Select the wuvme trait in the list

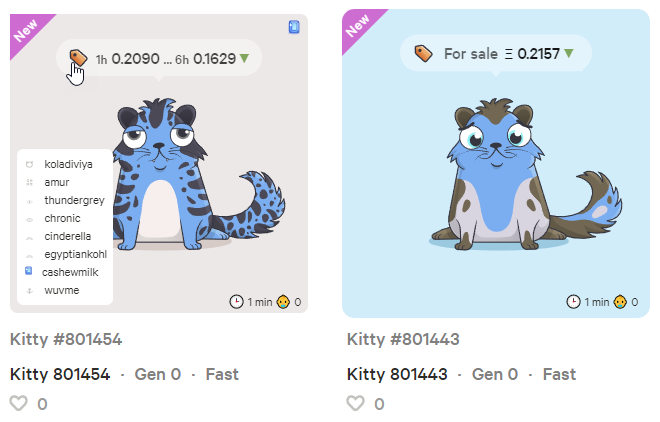click(60, 290)
